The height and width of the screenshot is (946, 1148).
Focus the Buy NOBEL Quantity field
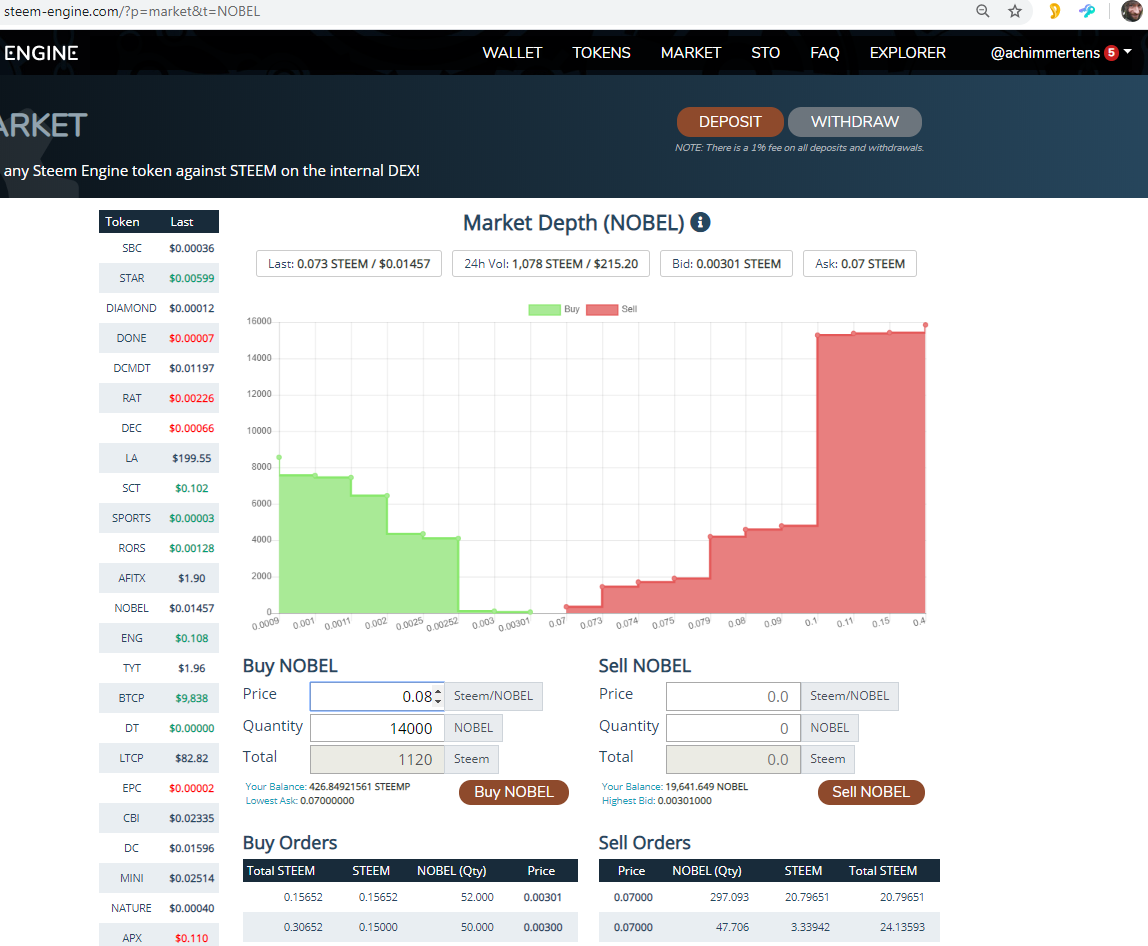coord(377,728)
